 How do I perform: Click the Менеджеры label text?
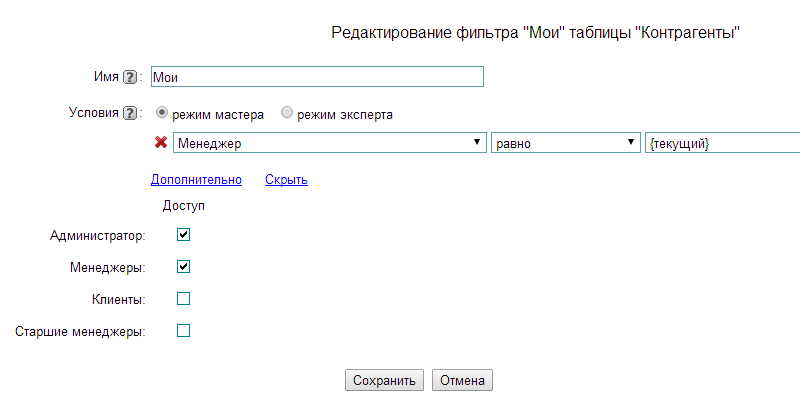(108, 268)
